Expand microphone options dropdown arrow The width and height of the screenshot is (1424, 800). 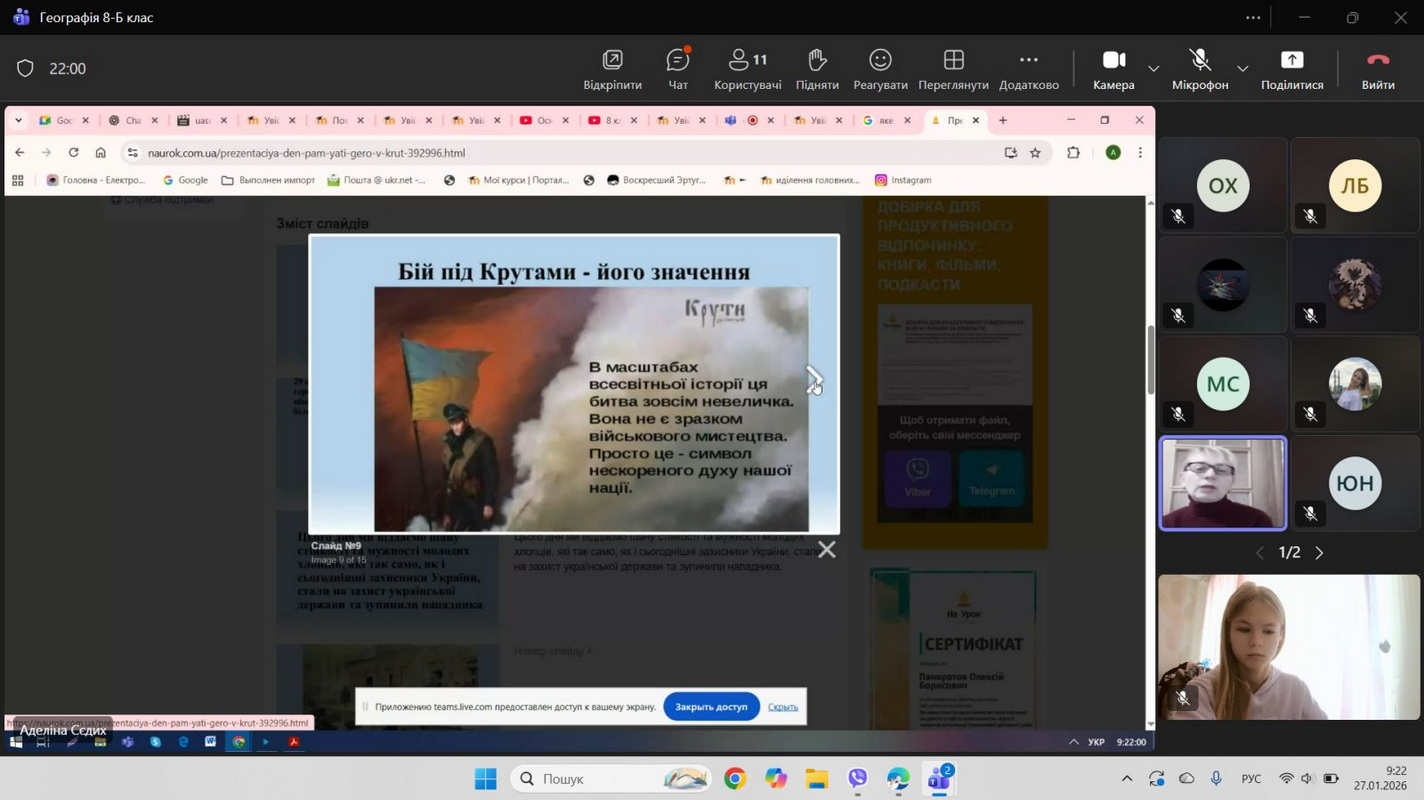point(1243,69)
